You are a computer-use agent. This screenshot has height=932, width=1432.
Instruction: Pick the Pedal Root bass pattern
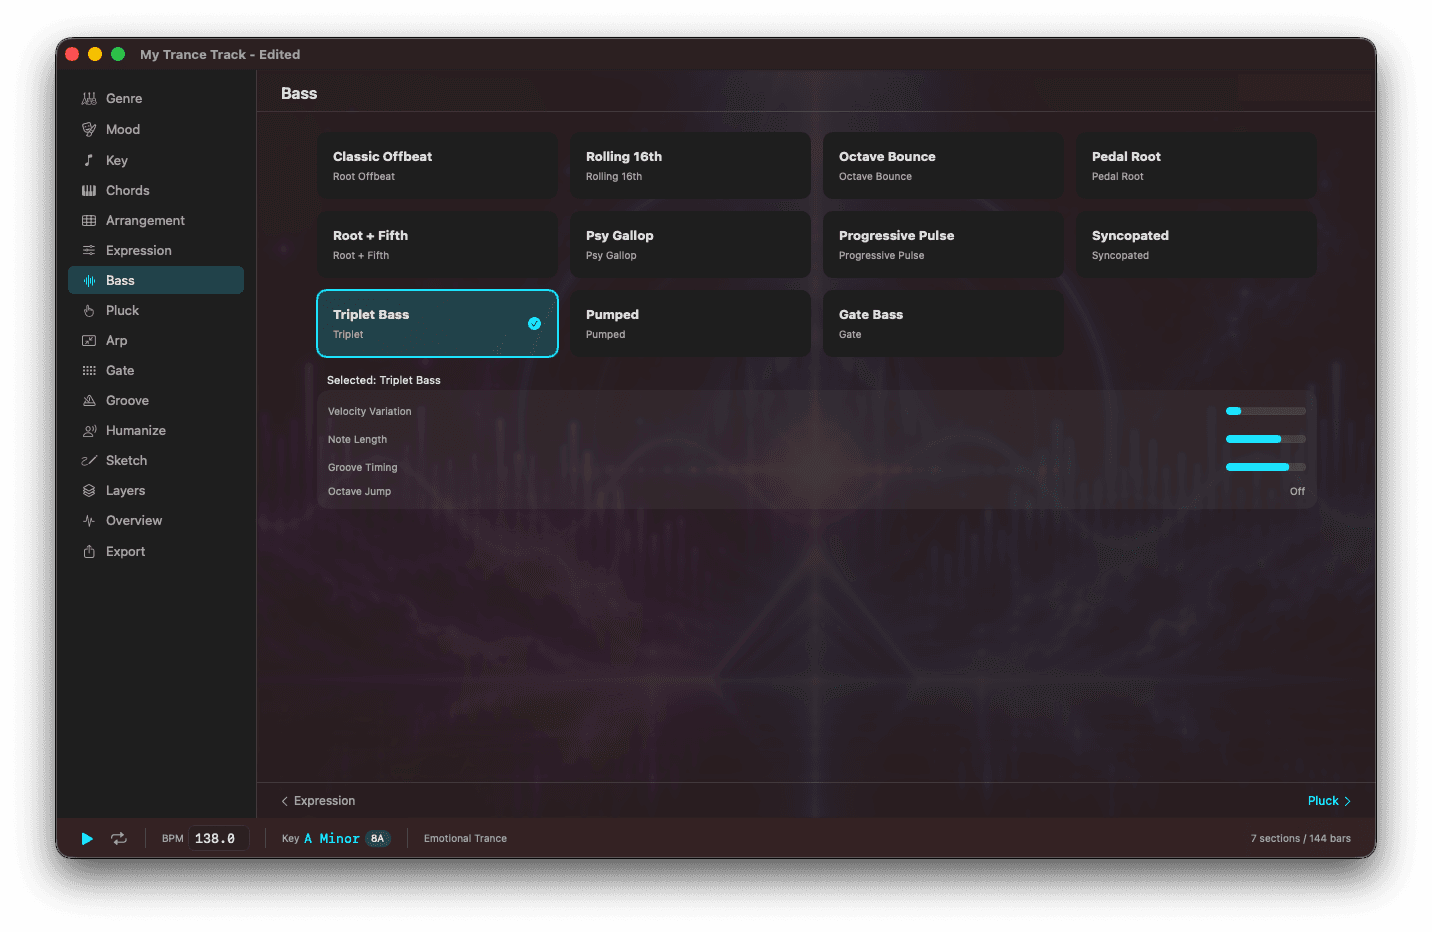pyautogui.click(x=1196, y=165)
